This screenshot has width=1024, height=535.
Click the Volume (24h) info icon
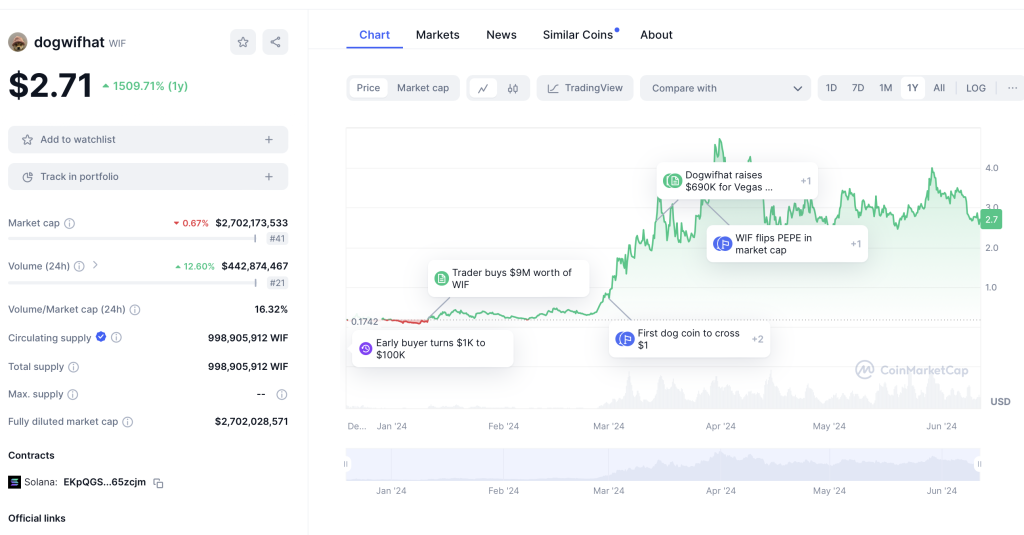click(79, 267)
